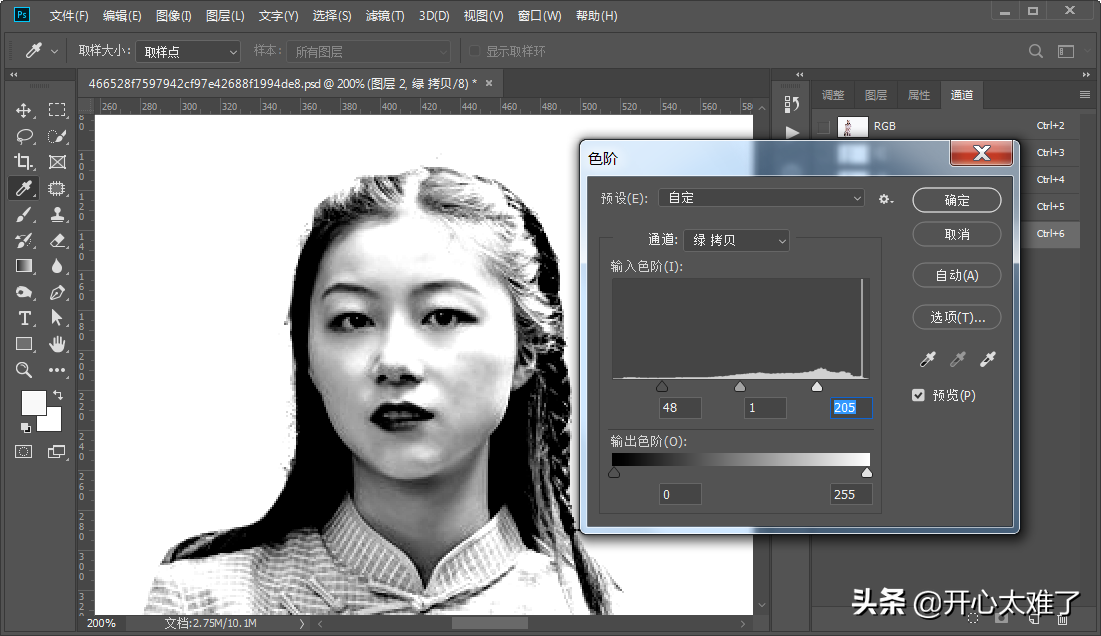Select the Lasso tool

pyautogui.click(x=24, y=136)
